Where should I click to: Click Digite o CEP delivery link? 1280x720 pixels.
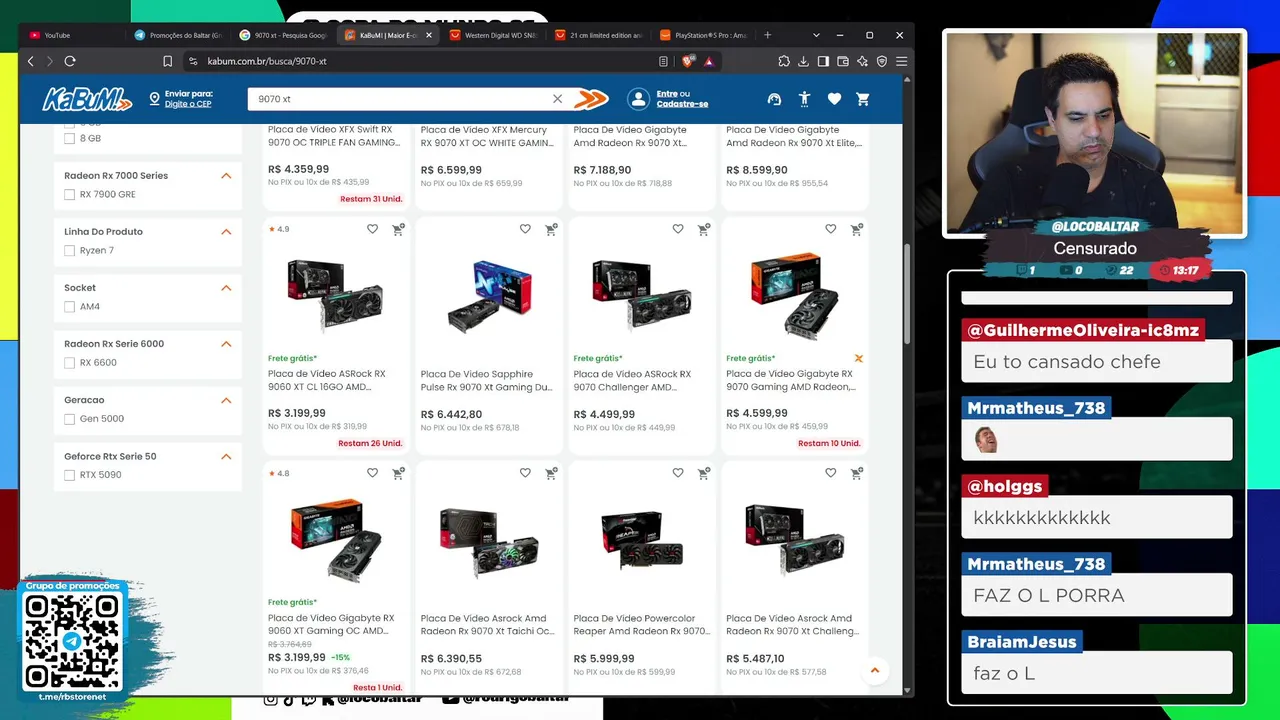click(x=188, y=104)
